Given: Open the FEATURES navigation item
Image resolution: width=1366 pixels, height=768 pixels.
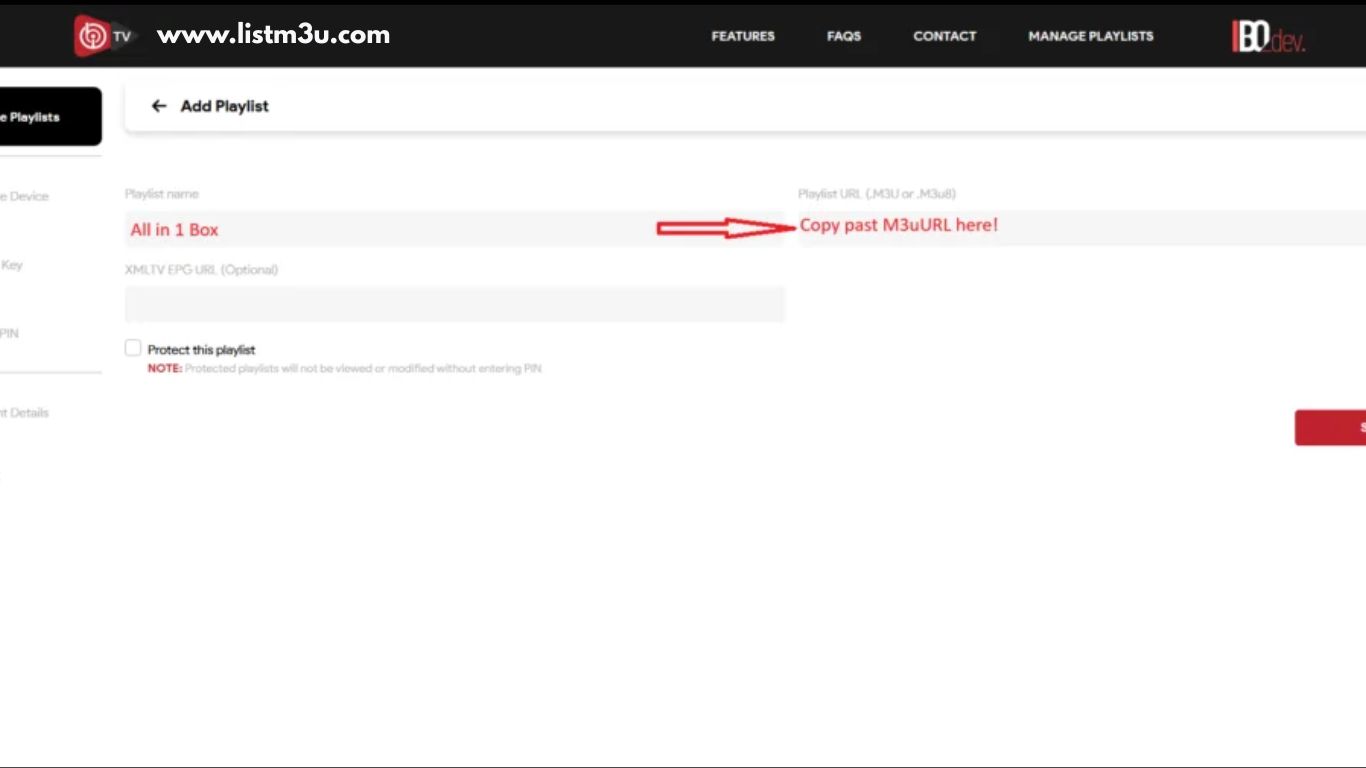Looking at the screenshot, I should [742, 35].
